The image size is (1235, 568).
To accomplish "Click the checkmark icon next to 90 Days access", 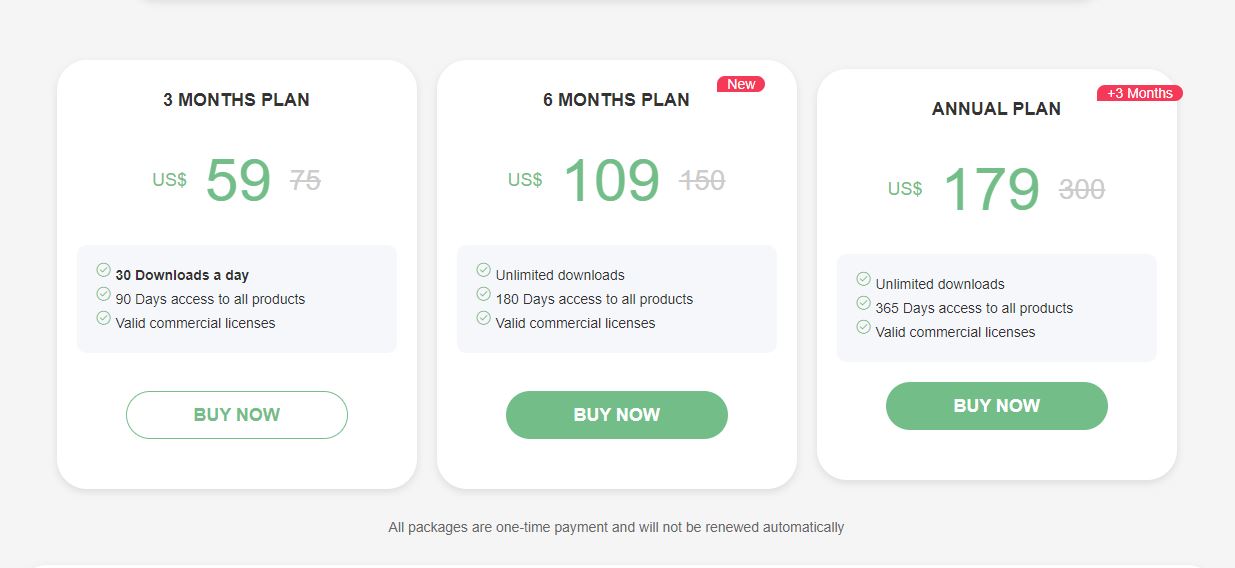I will [x=103, y=294].
